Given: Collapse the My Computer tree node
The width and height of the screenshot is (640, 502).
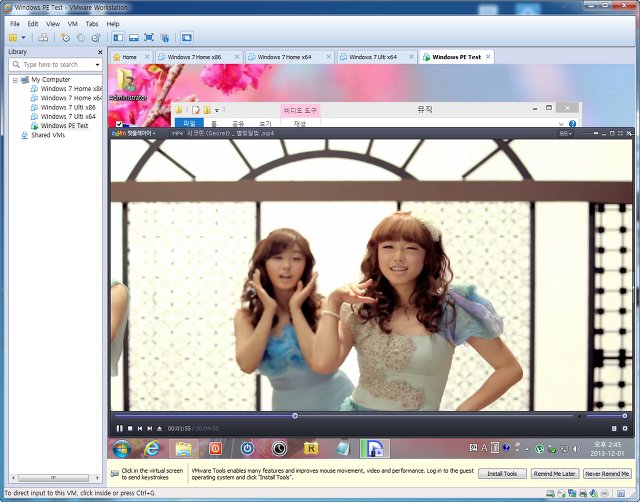Looking at the screenshot, I should [15, 80].
